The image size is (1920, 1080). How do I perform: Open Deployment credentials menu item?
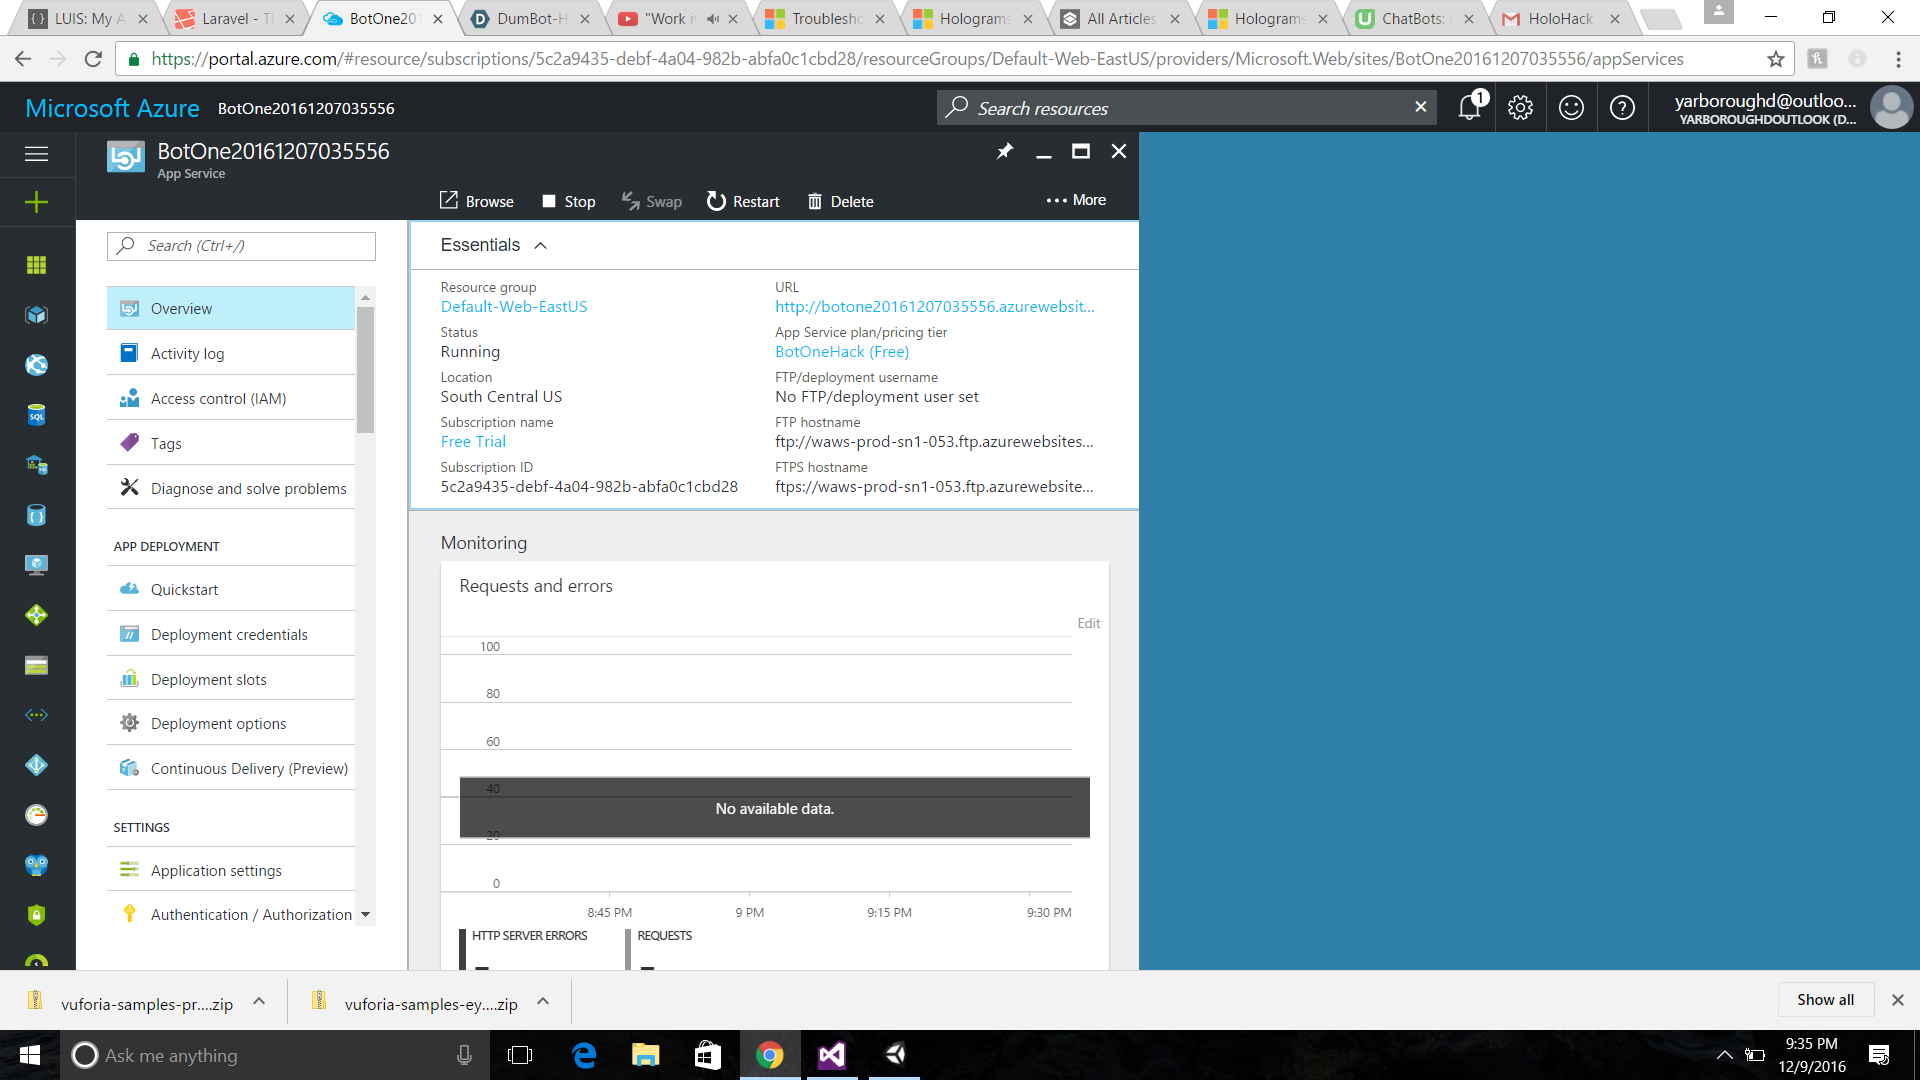click(229, 635)
